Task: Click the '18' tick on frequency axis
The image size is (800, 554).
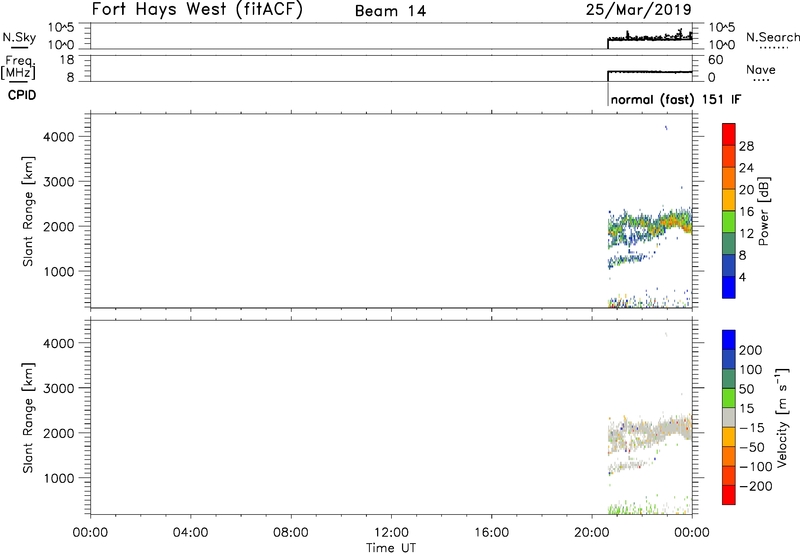Action: click(x=66, y=60)
